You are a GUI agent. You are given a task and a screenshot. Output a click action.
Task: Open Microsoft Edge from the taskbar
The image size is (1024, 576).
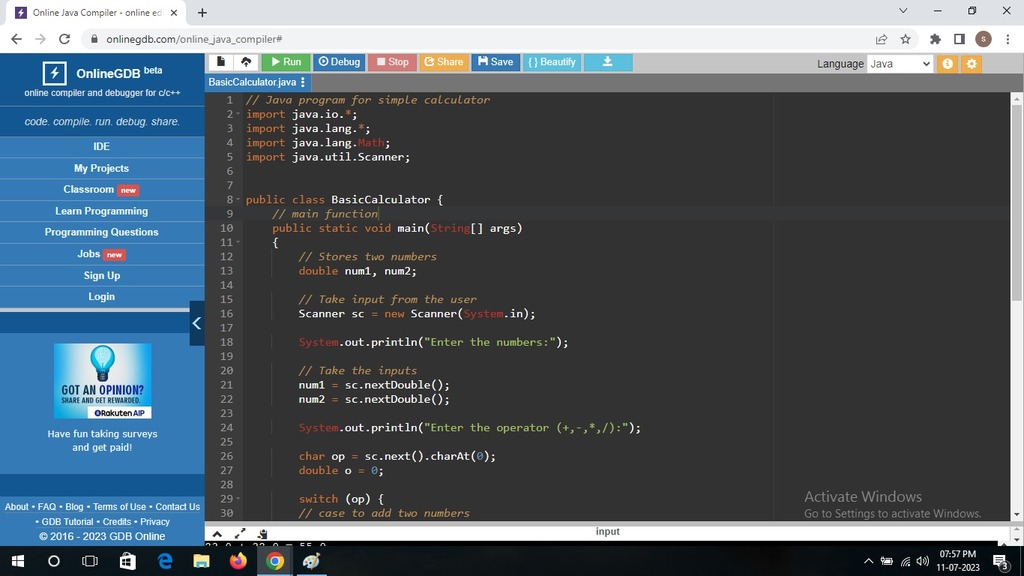165,561
